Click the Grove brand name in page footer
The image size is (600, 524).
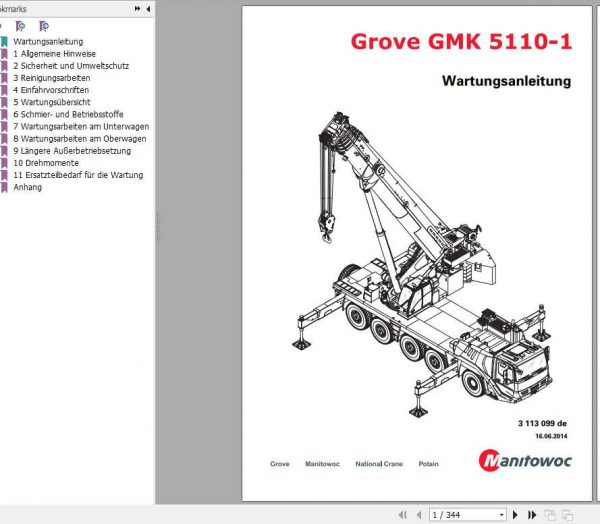(x=280, y=464)
